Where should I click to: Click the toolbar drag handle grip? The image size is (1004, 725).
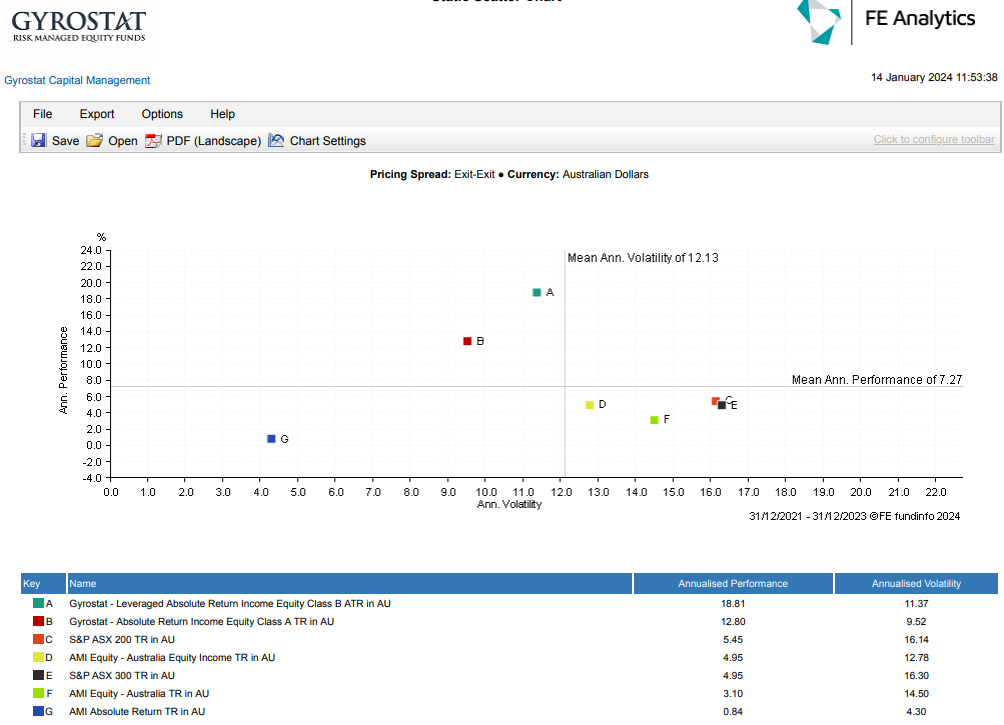point(25,140)
